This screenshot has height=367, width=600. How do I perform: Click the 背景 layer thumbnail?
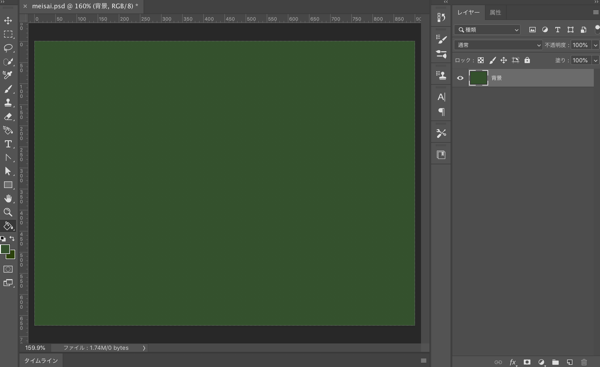click(478, 78)
